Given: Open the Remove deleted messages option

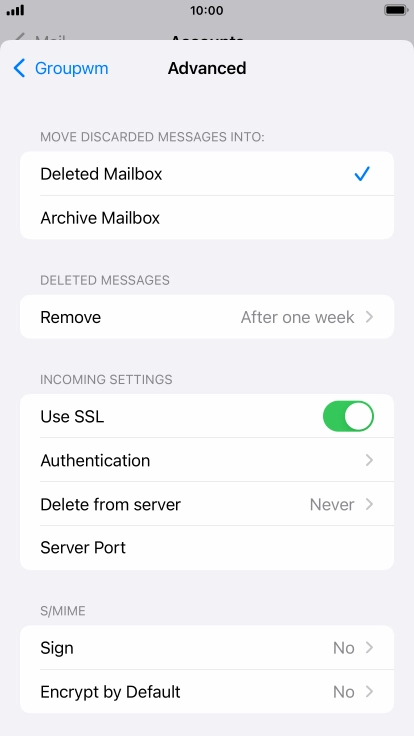Looking at the screenshot, I should (x=207, y=317).
